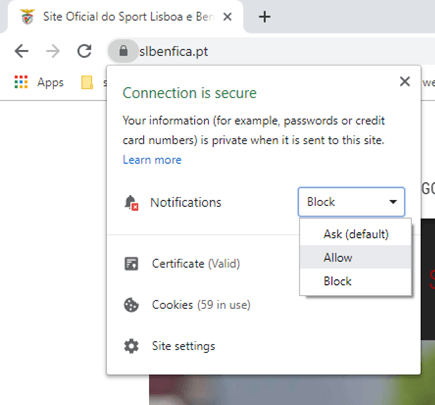Image resolution: width=435 pixels, height=405 pixels.
Task: Open the Apps grid shortcut
Action: [x=39, y=82]
